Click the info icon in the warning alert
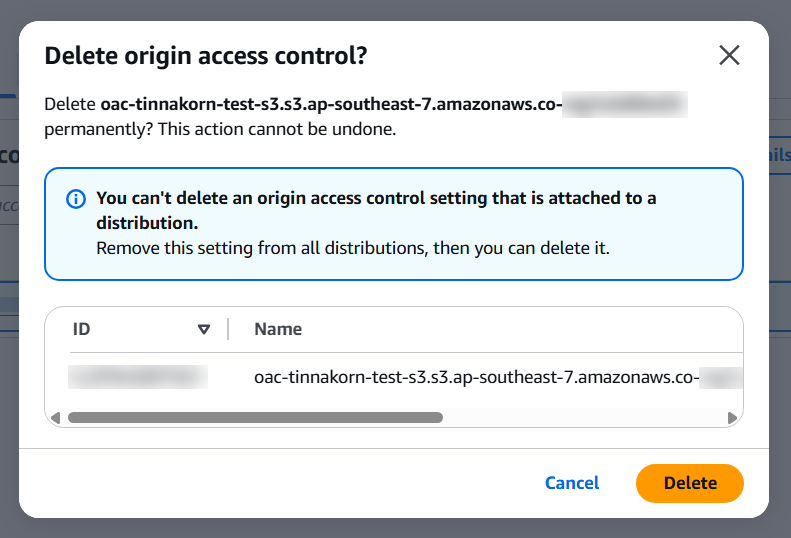This screenshot has width=791, height=538. click(75, 199)
